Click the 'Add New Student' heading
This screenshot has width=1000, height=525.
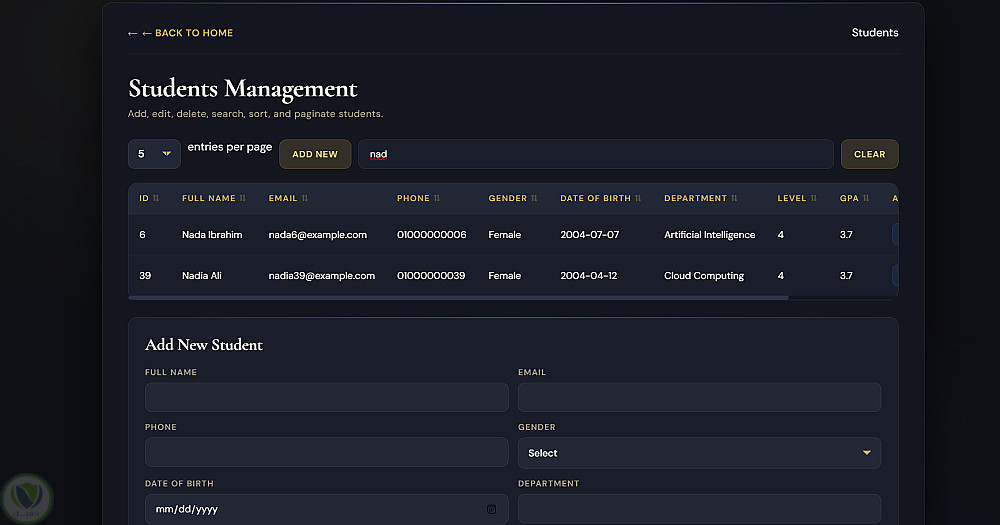click(x=204, y=345)
